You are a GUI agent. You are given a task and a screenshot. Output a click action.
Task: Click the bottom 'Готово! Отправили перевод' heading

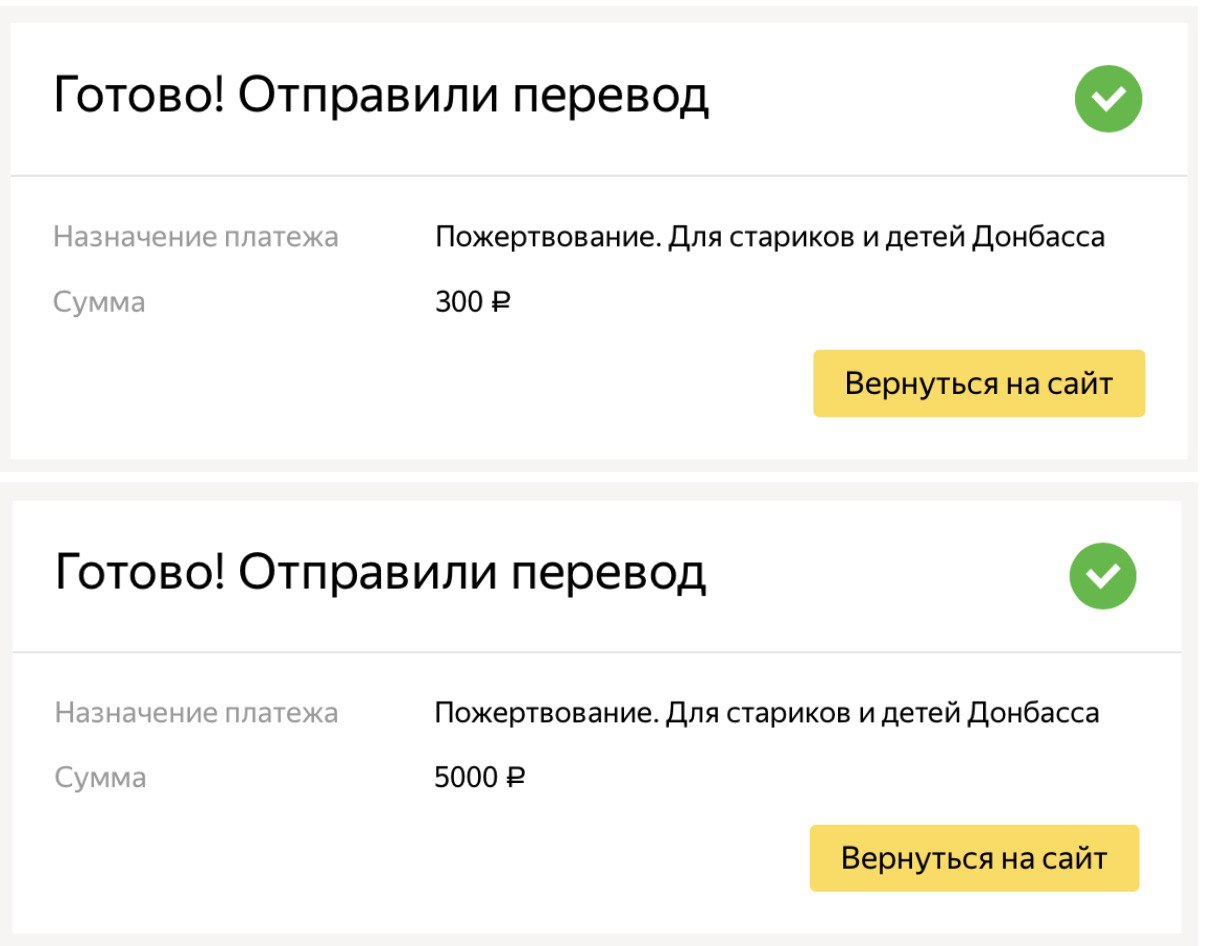click(381, 573)
